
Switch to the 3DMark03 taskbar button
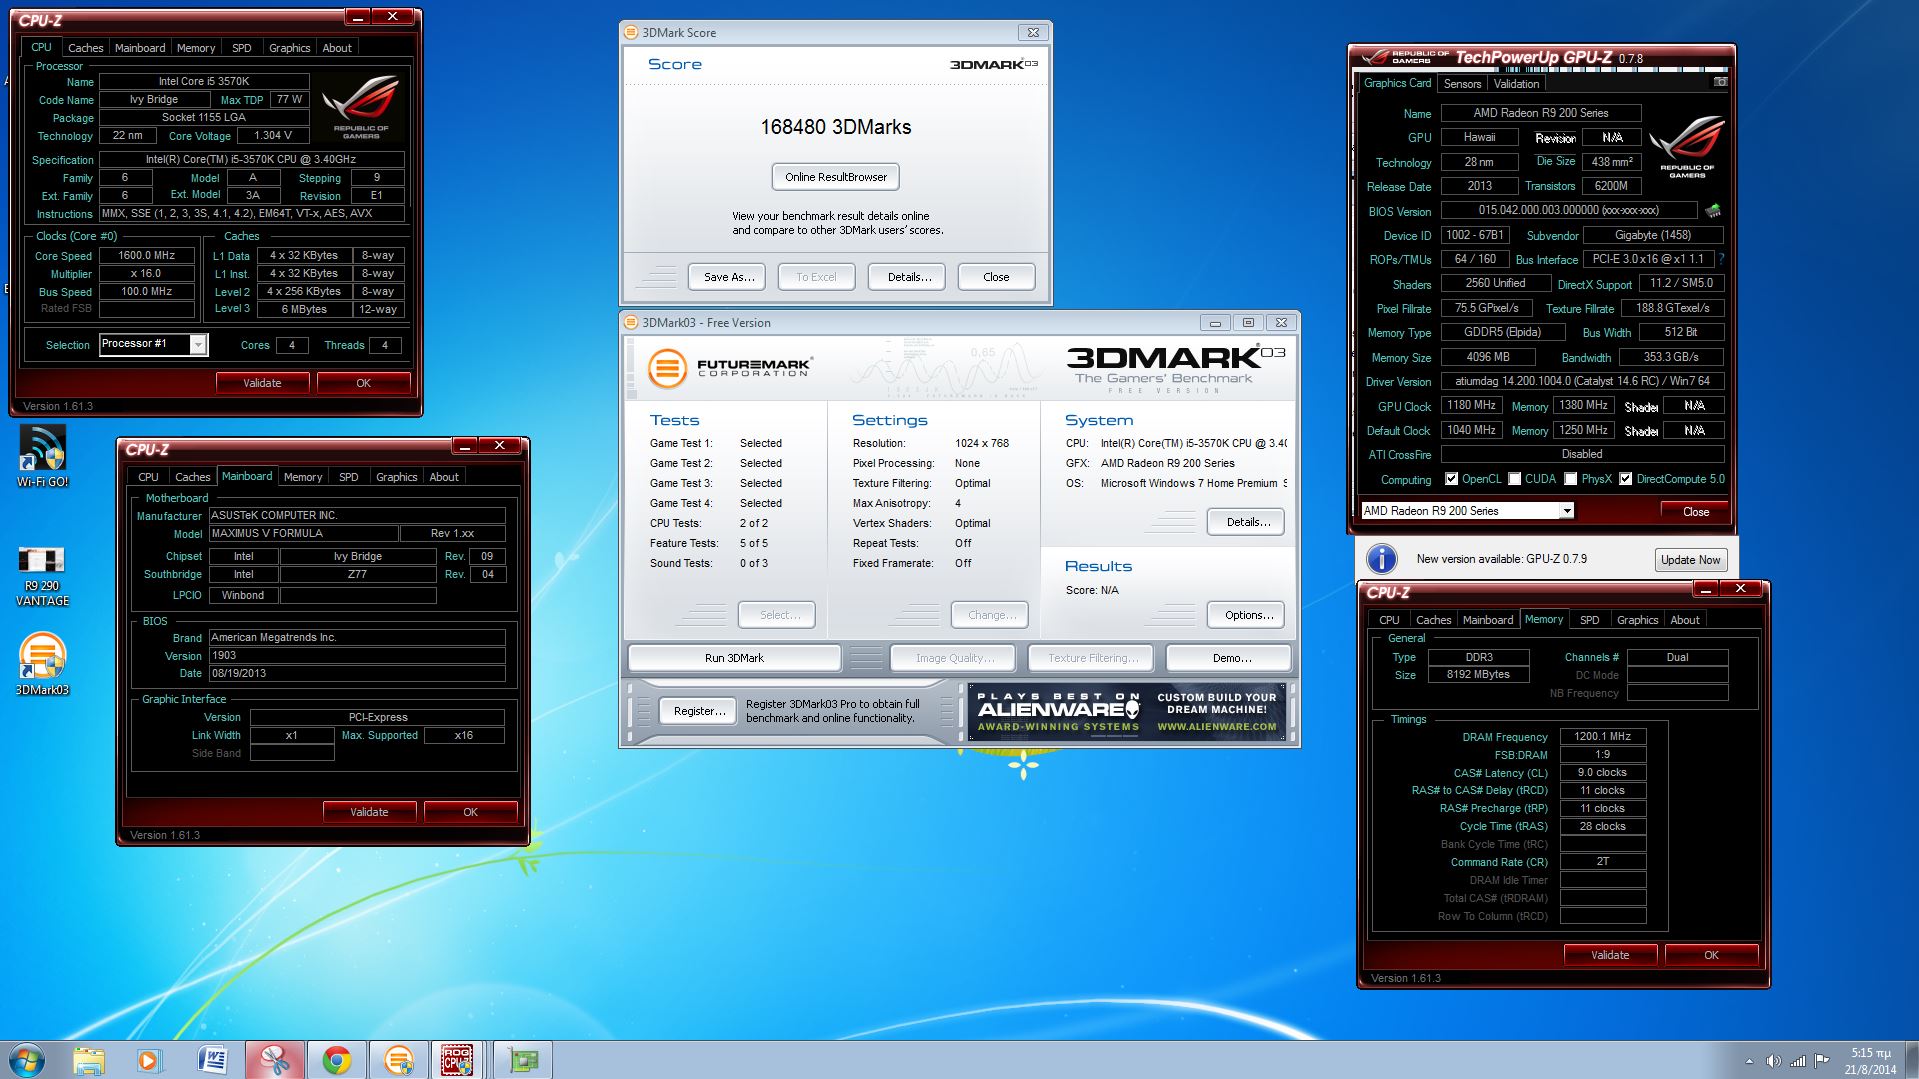pyautogui.click(x=398, y=1060)
